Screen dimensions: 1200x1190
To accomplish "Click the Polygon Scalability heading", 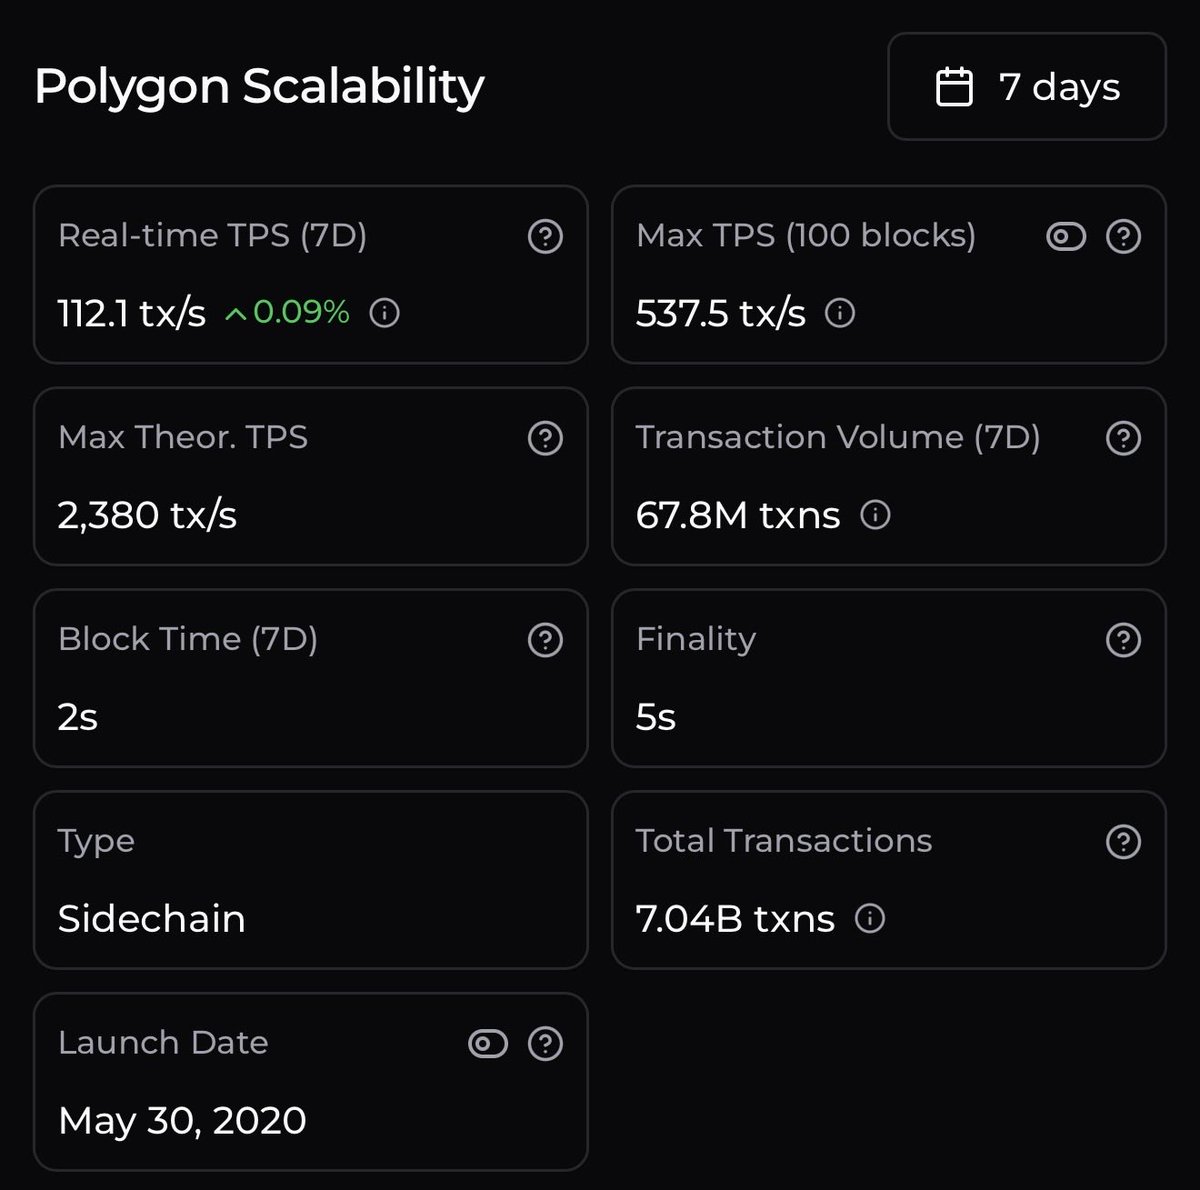I will point(259,87).
